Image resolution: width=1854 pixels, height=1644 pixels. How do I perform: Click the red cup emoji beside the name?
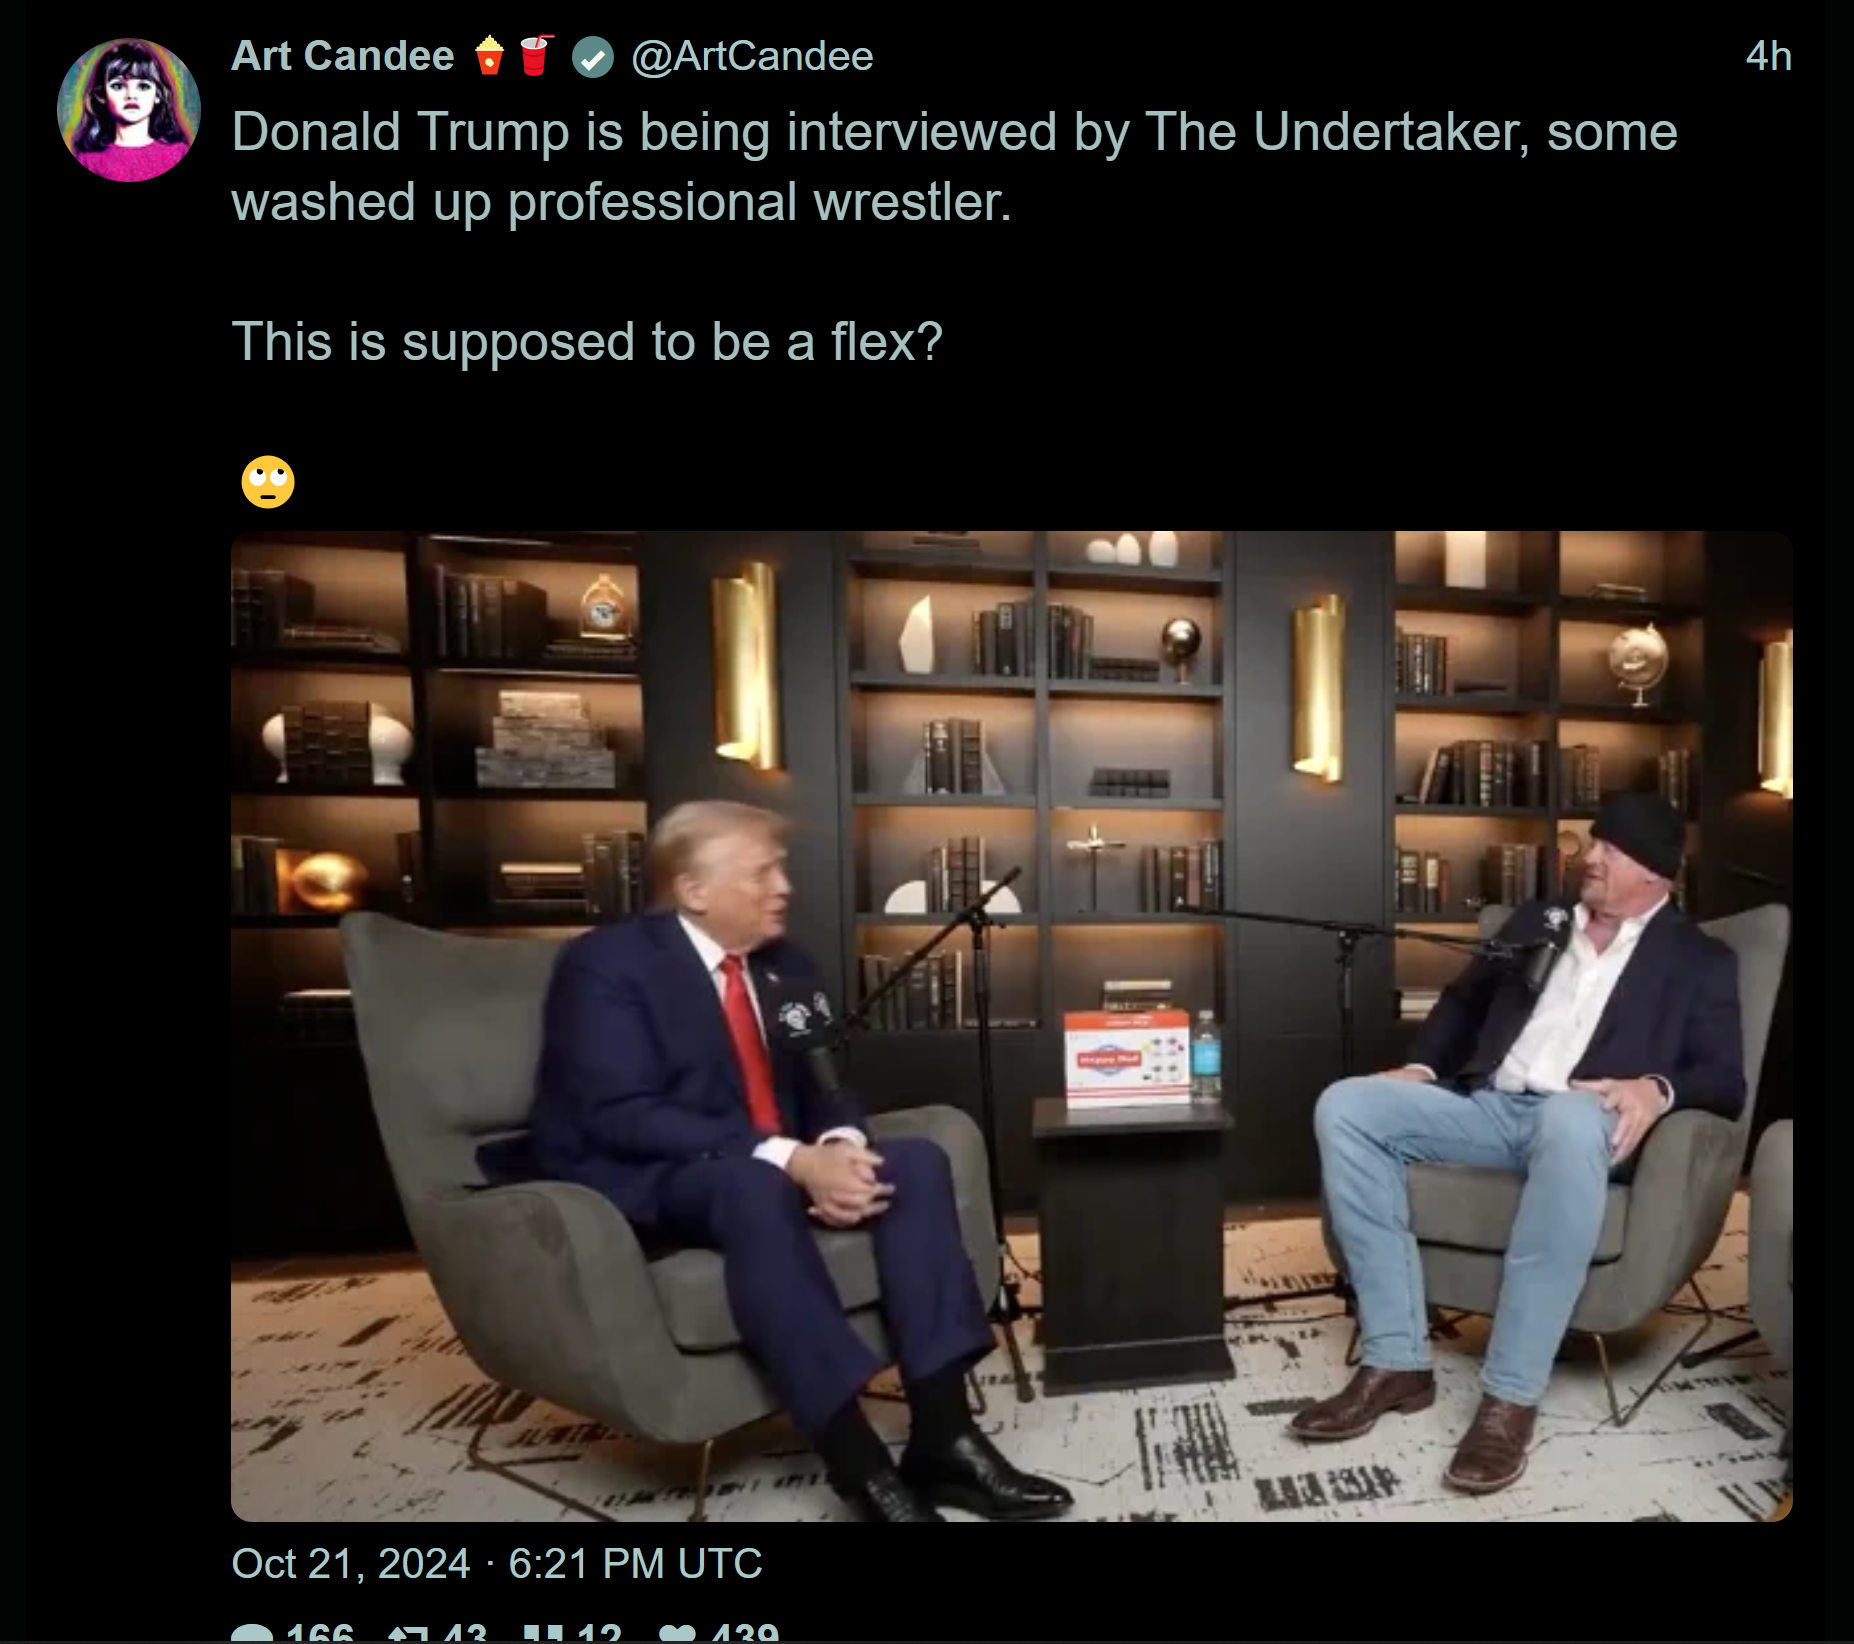(536, 56)
